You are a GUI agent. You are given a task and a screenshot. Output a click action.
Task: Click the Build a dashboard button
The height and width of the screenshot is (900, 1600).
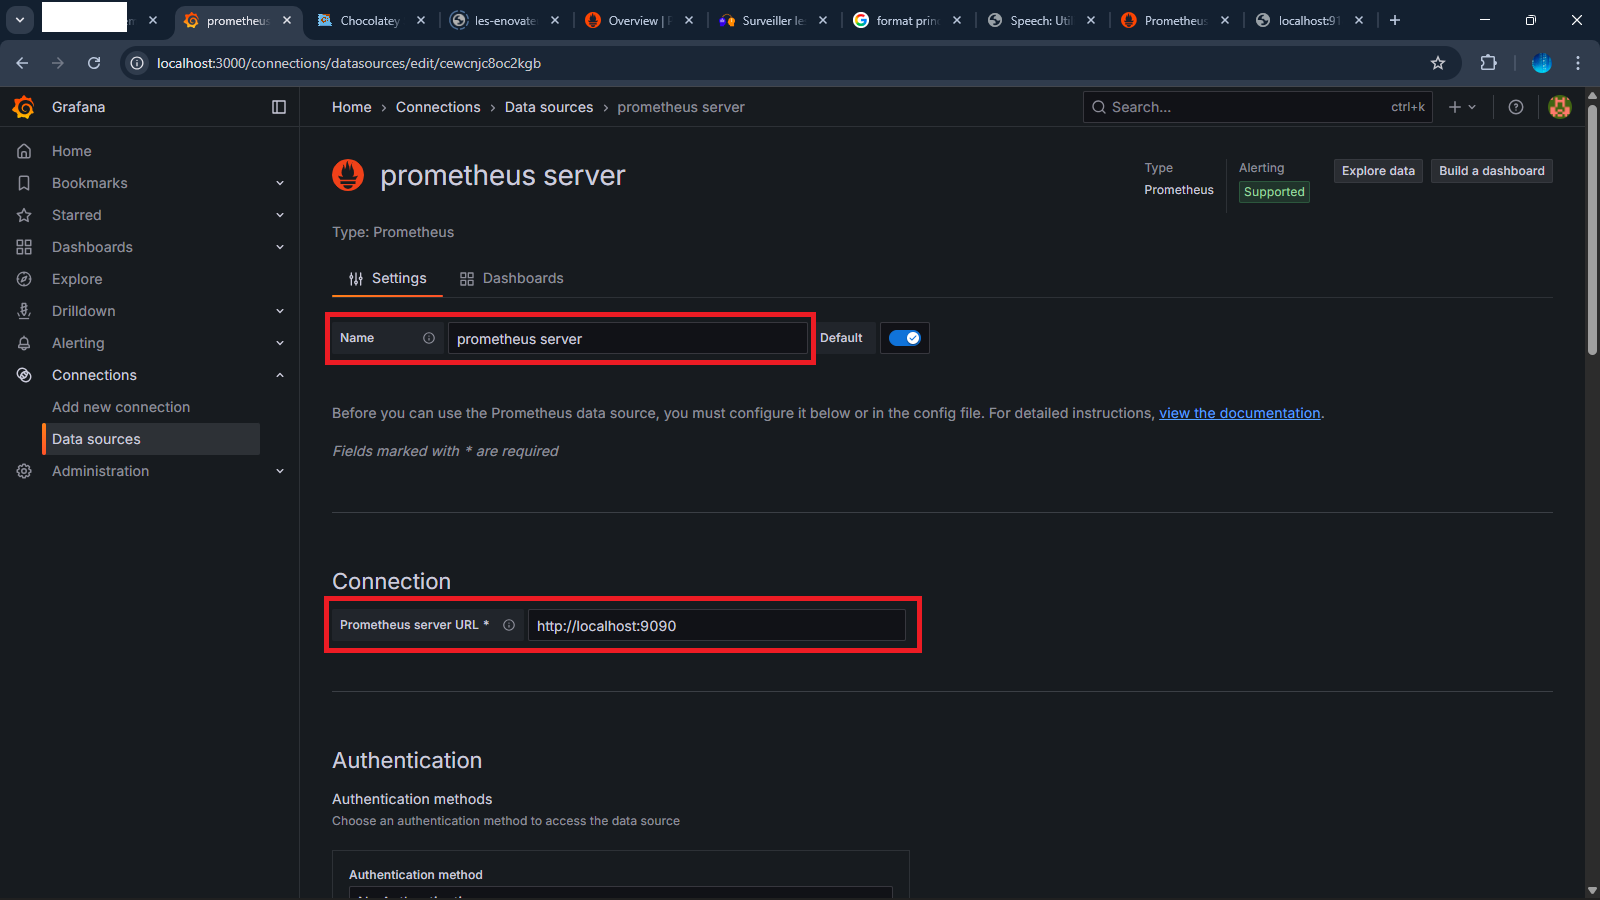pyautogui.click(x=1492, y=171)
